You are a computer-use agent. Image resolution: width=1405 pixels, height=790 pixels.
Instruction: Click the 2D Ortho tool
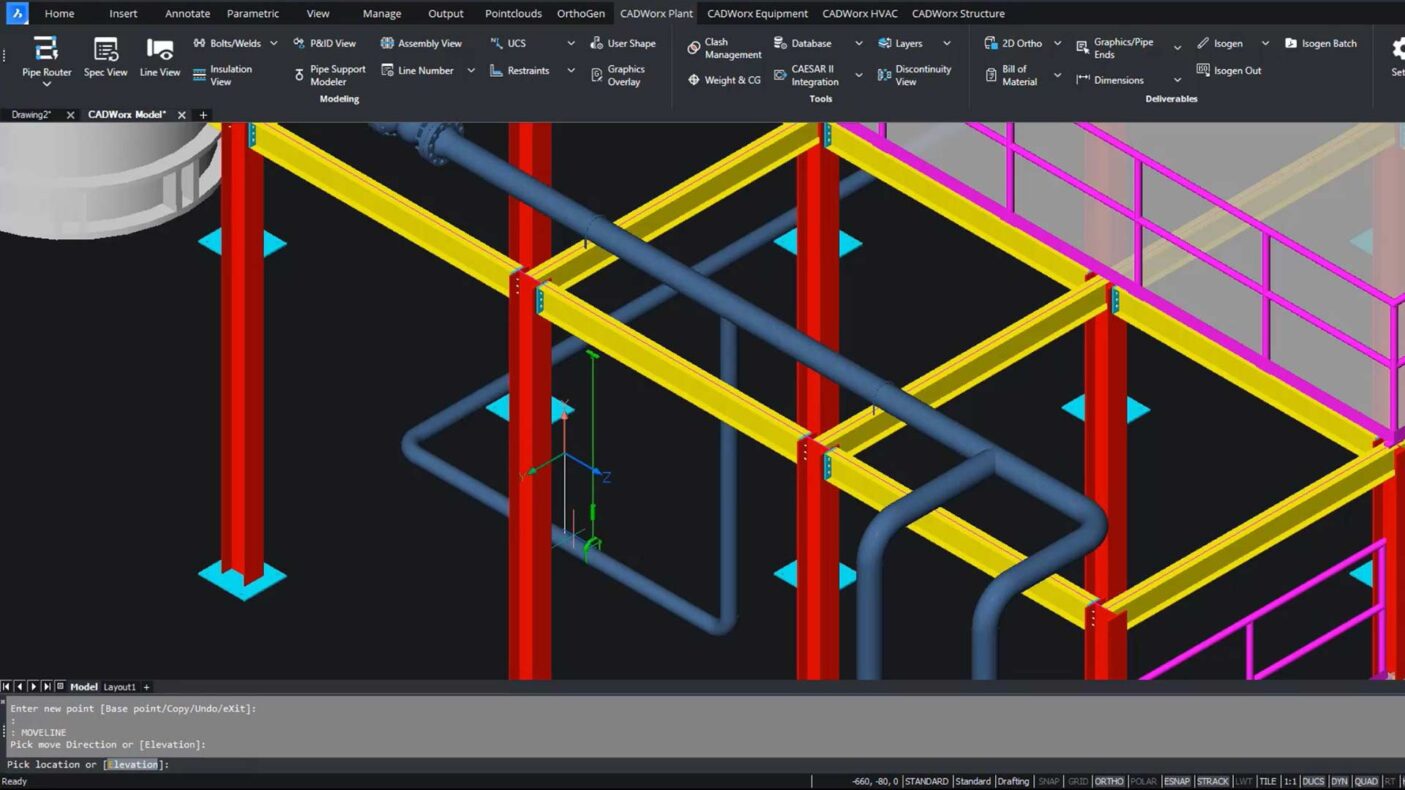[1012, 43]
